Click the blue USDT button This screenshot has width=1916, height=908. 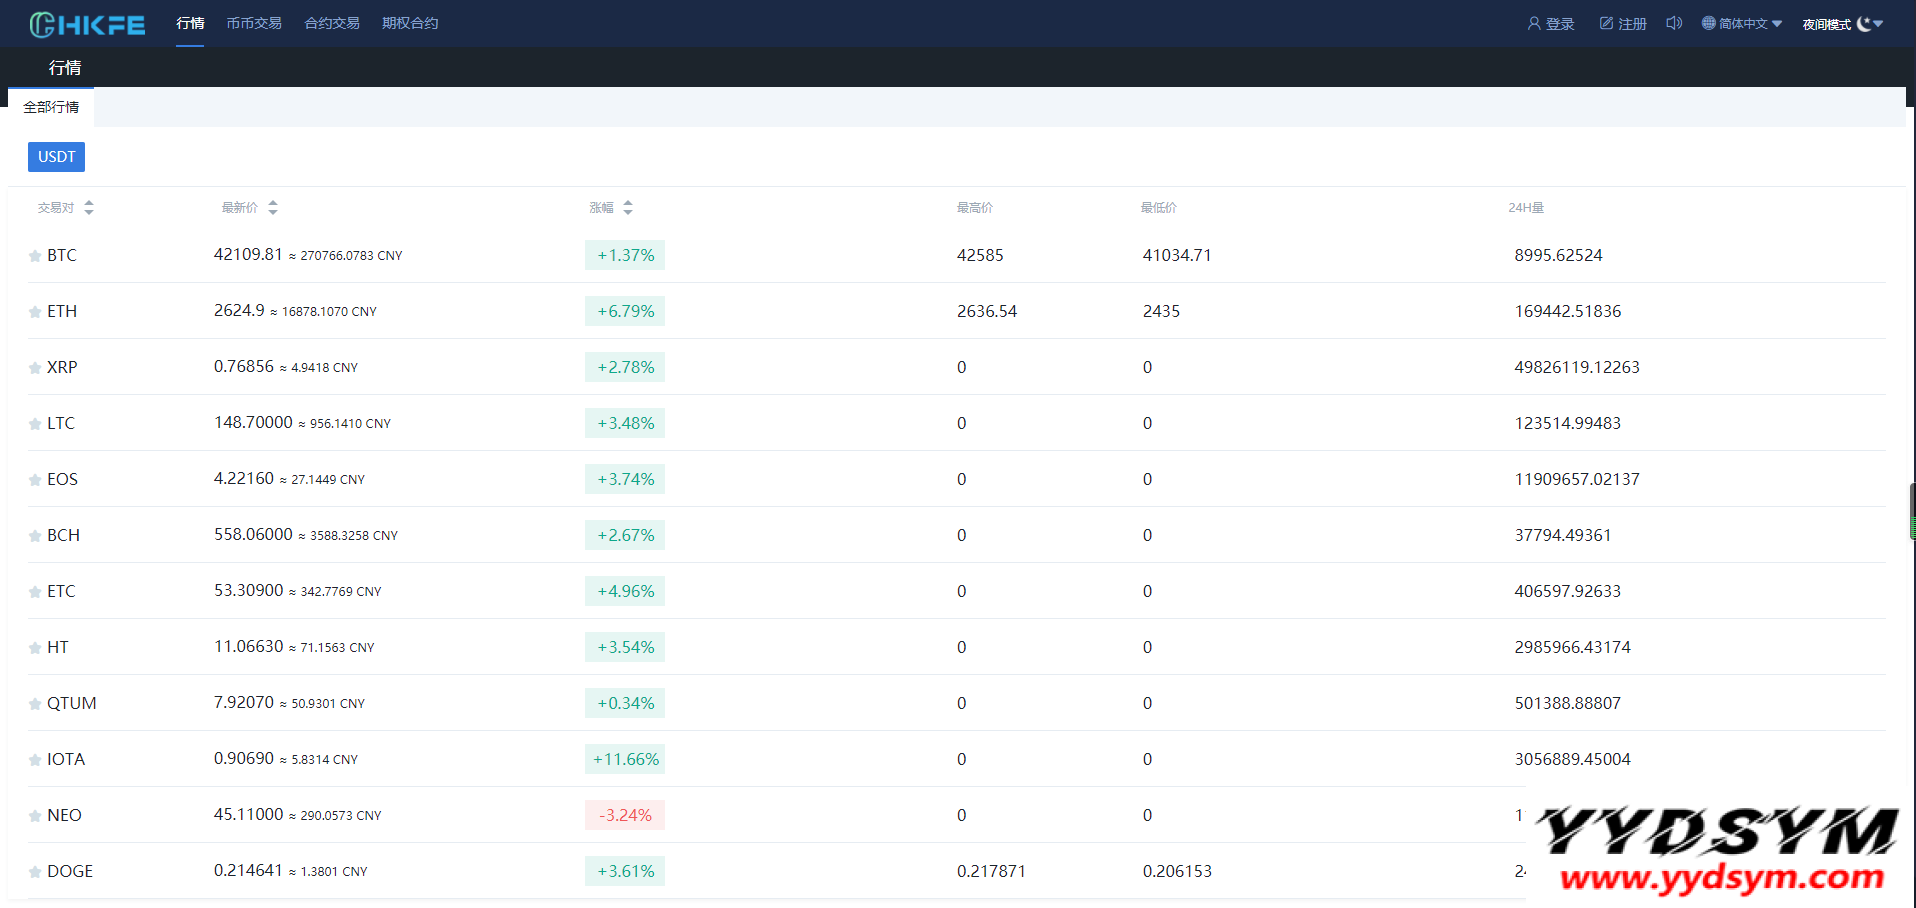pyautogui.click(x=56, y=157)
